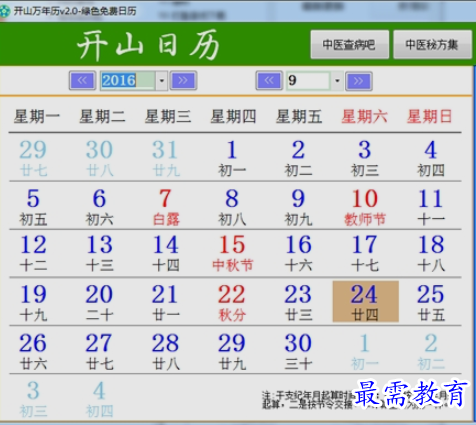This screenshot has width=476, height=425.
Task: Select September 20 二十
Action: (x=100, y=302)
